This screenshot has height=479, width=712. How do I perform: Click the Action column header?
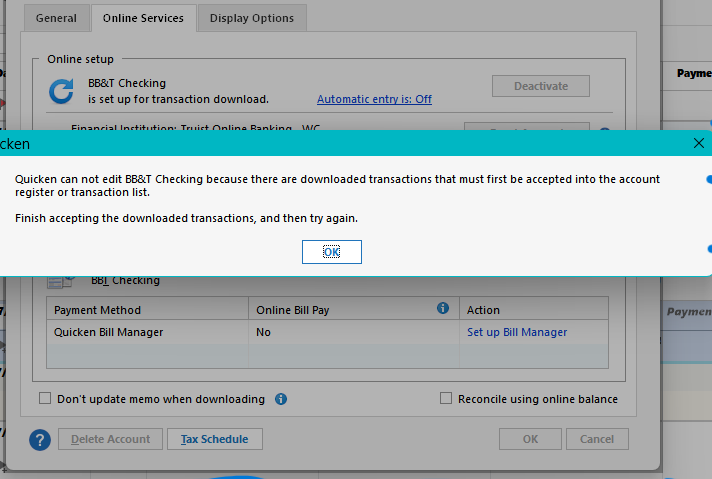click(x=534, y=309)
